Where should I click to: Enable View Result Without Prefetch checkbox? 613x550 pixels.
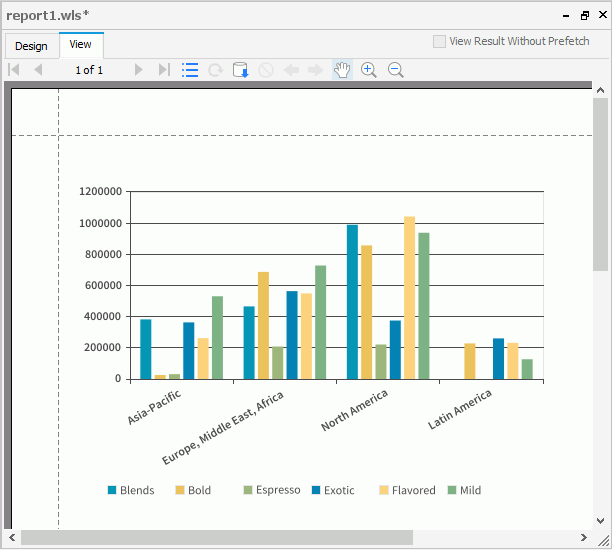click(440, 42)
